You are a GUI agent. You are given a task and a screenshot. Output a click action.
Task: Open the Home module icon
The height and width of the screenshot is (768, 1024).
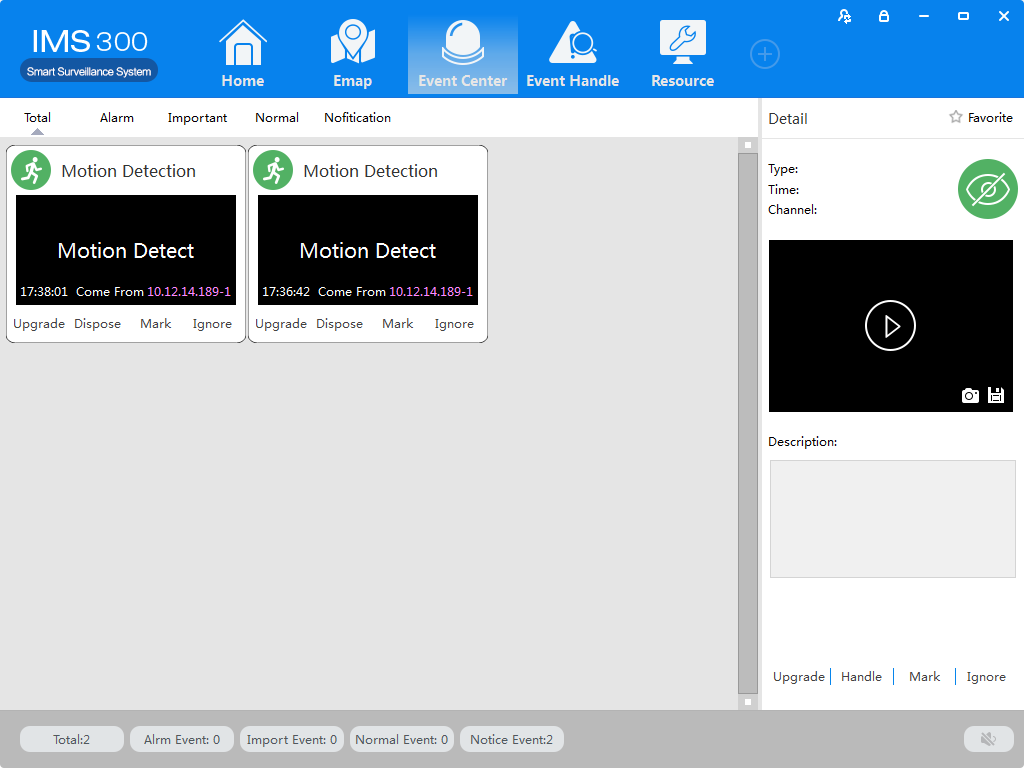tap(243, 45)
